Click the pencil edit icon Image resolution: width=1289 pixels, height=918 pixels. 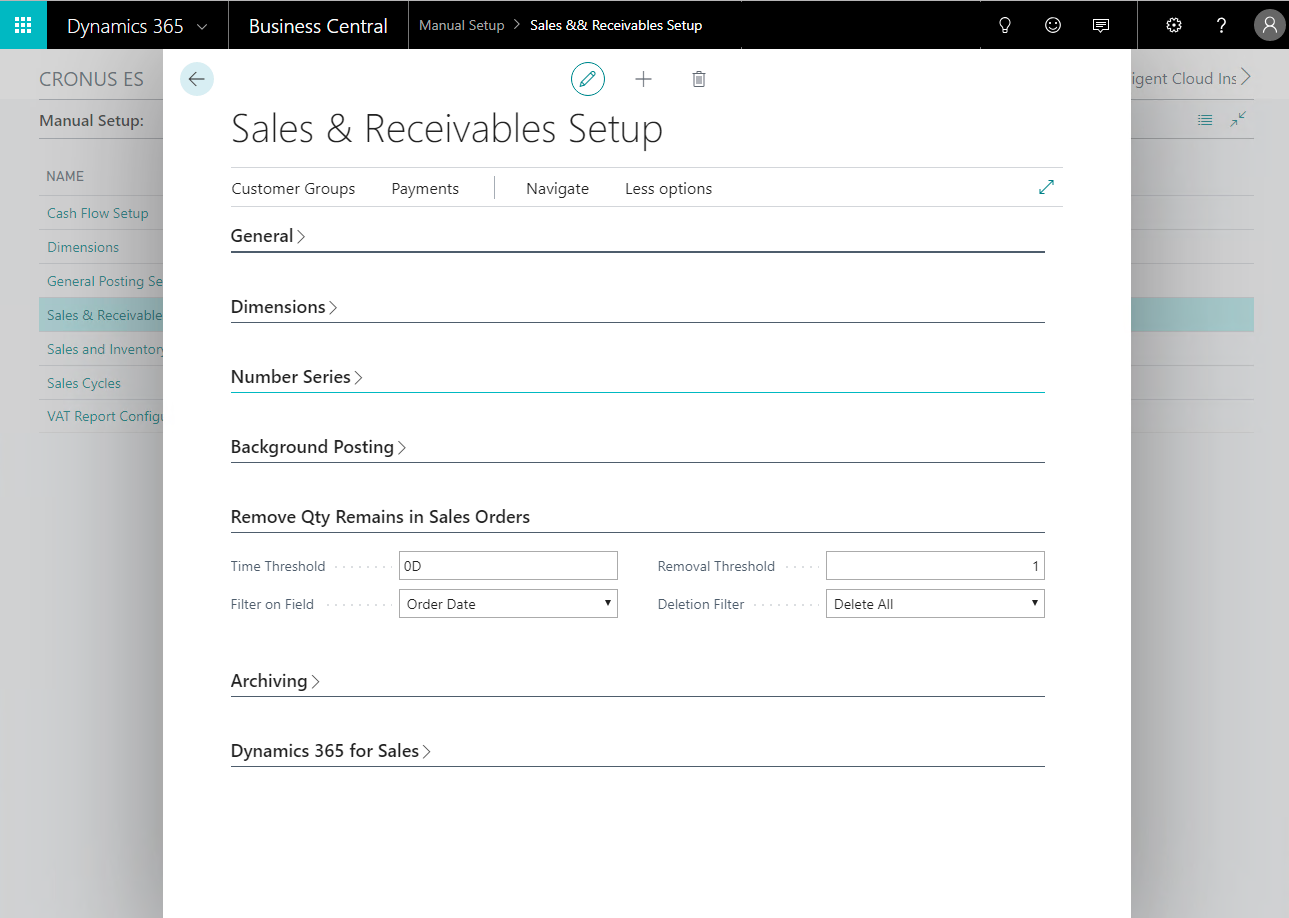tap(588, 79)
